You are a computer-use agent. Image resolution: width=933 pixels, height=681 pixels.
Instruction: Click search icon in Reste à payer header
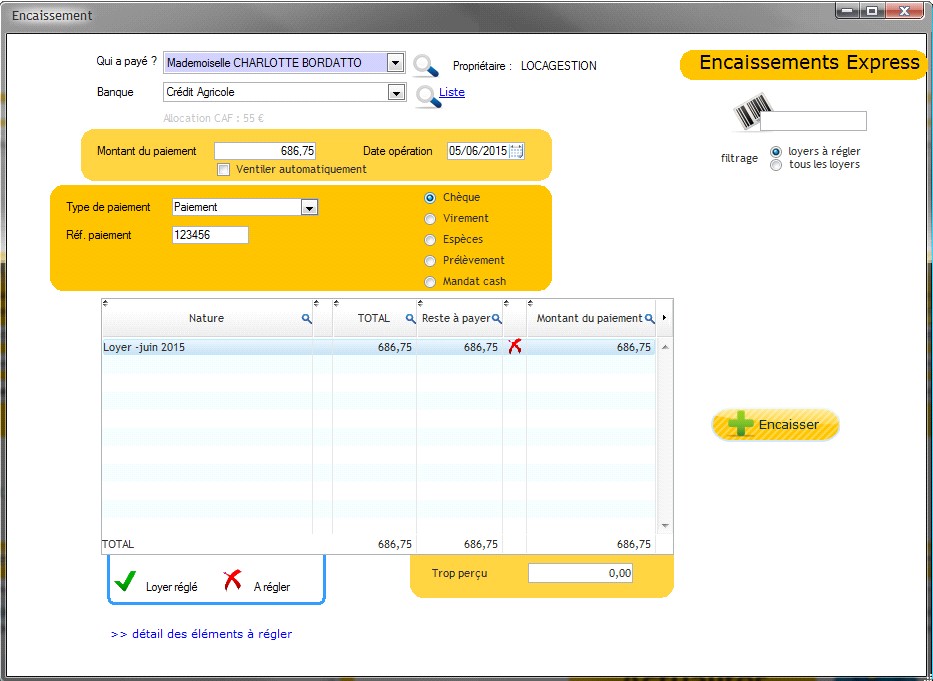click(496, 318)
